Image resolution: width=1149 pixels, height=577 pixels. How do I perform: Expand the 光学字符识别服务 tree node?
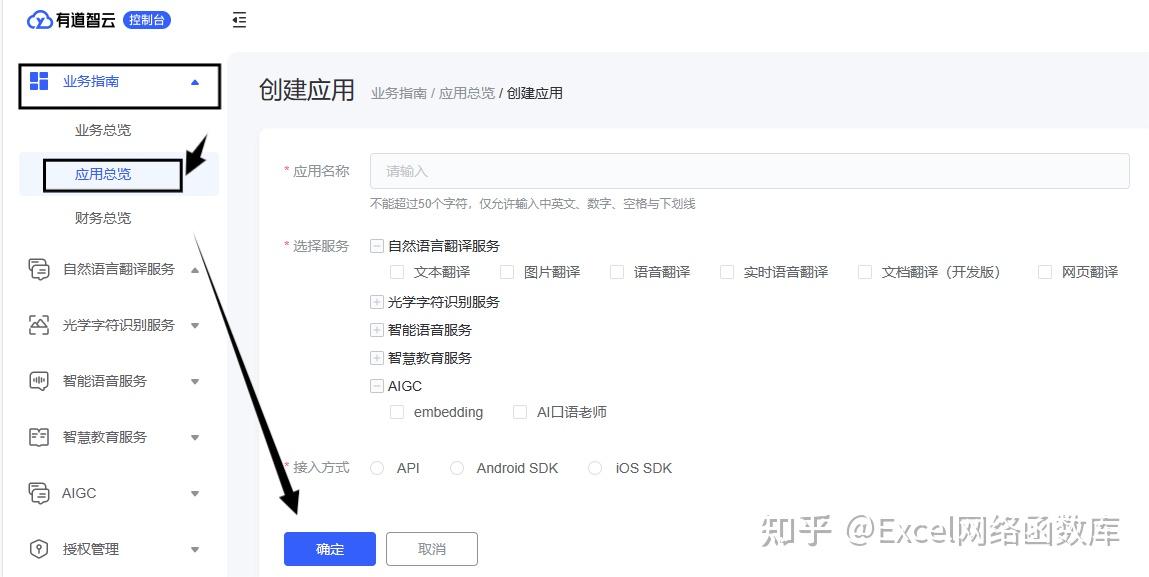tap(377, 302)
